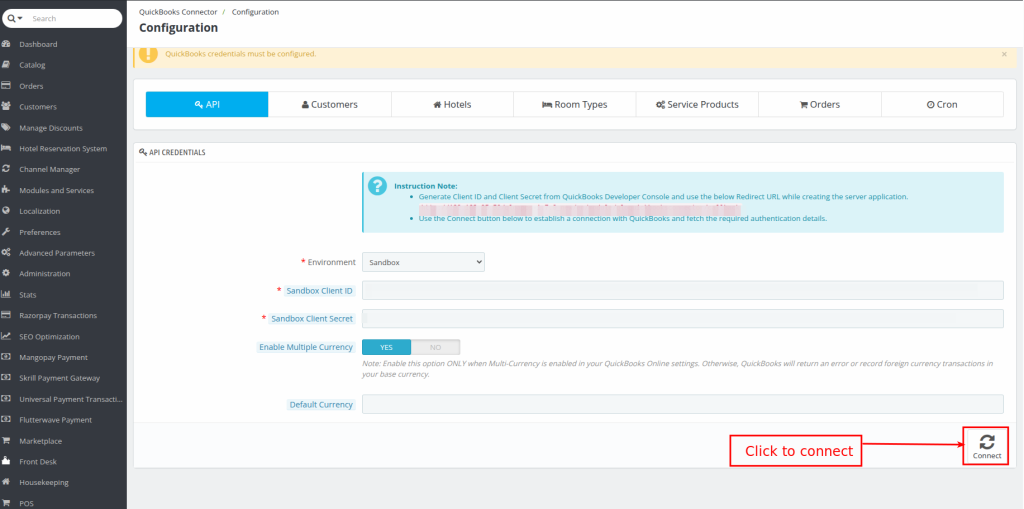The height and width of the screenshot is (509, 1024).
Task: Open the Orders configuration tab
Action: pyautogui.click(x=820, y=104)
